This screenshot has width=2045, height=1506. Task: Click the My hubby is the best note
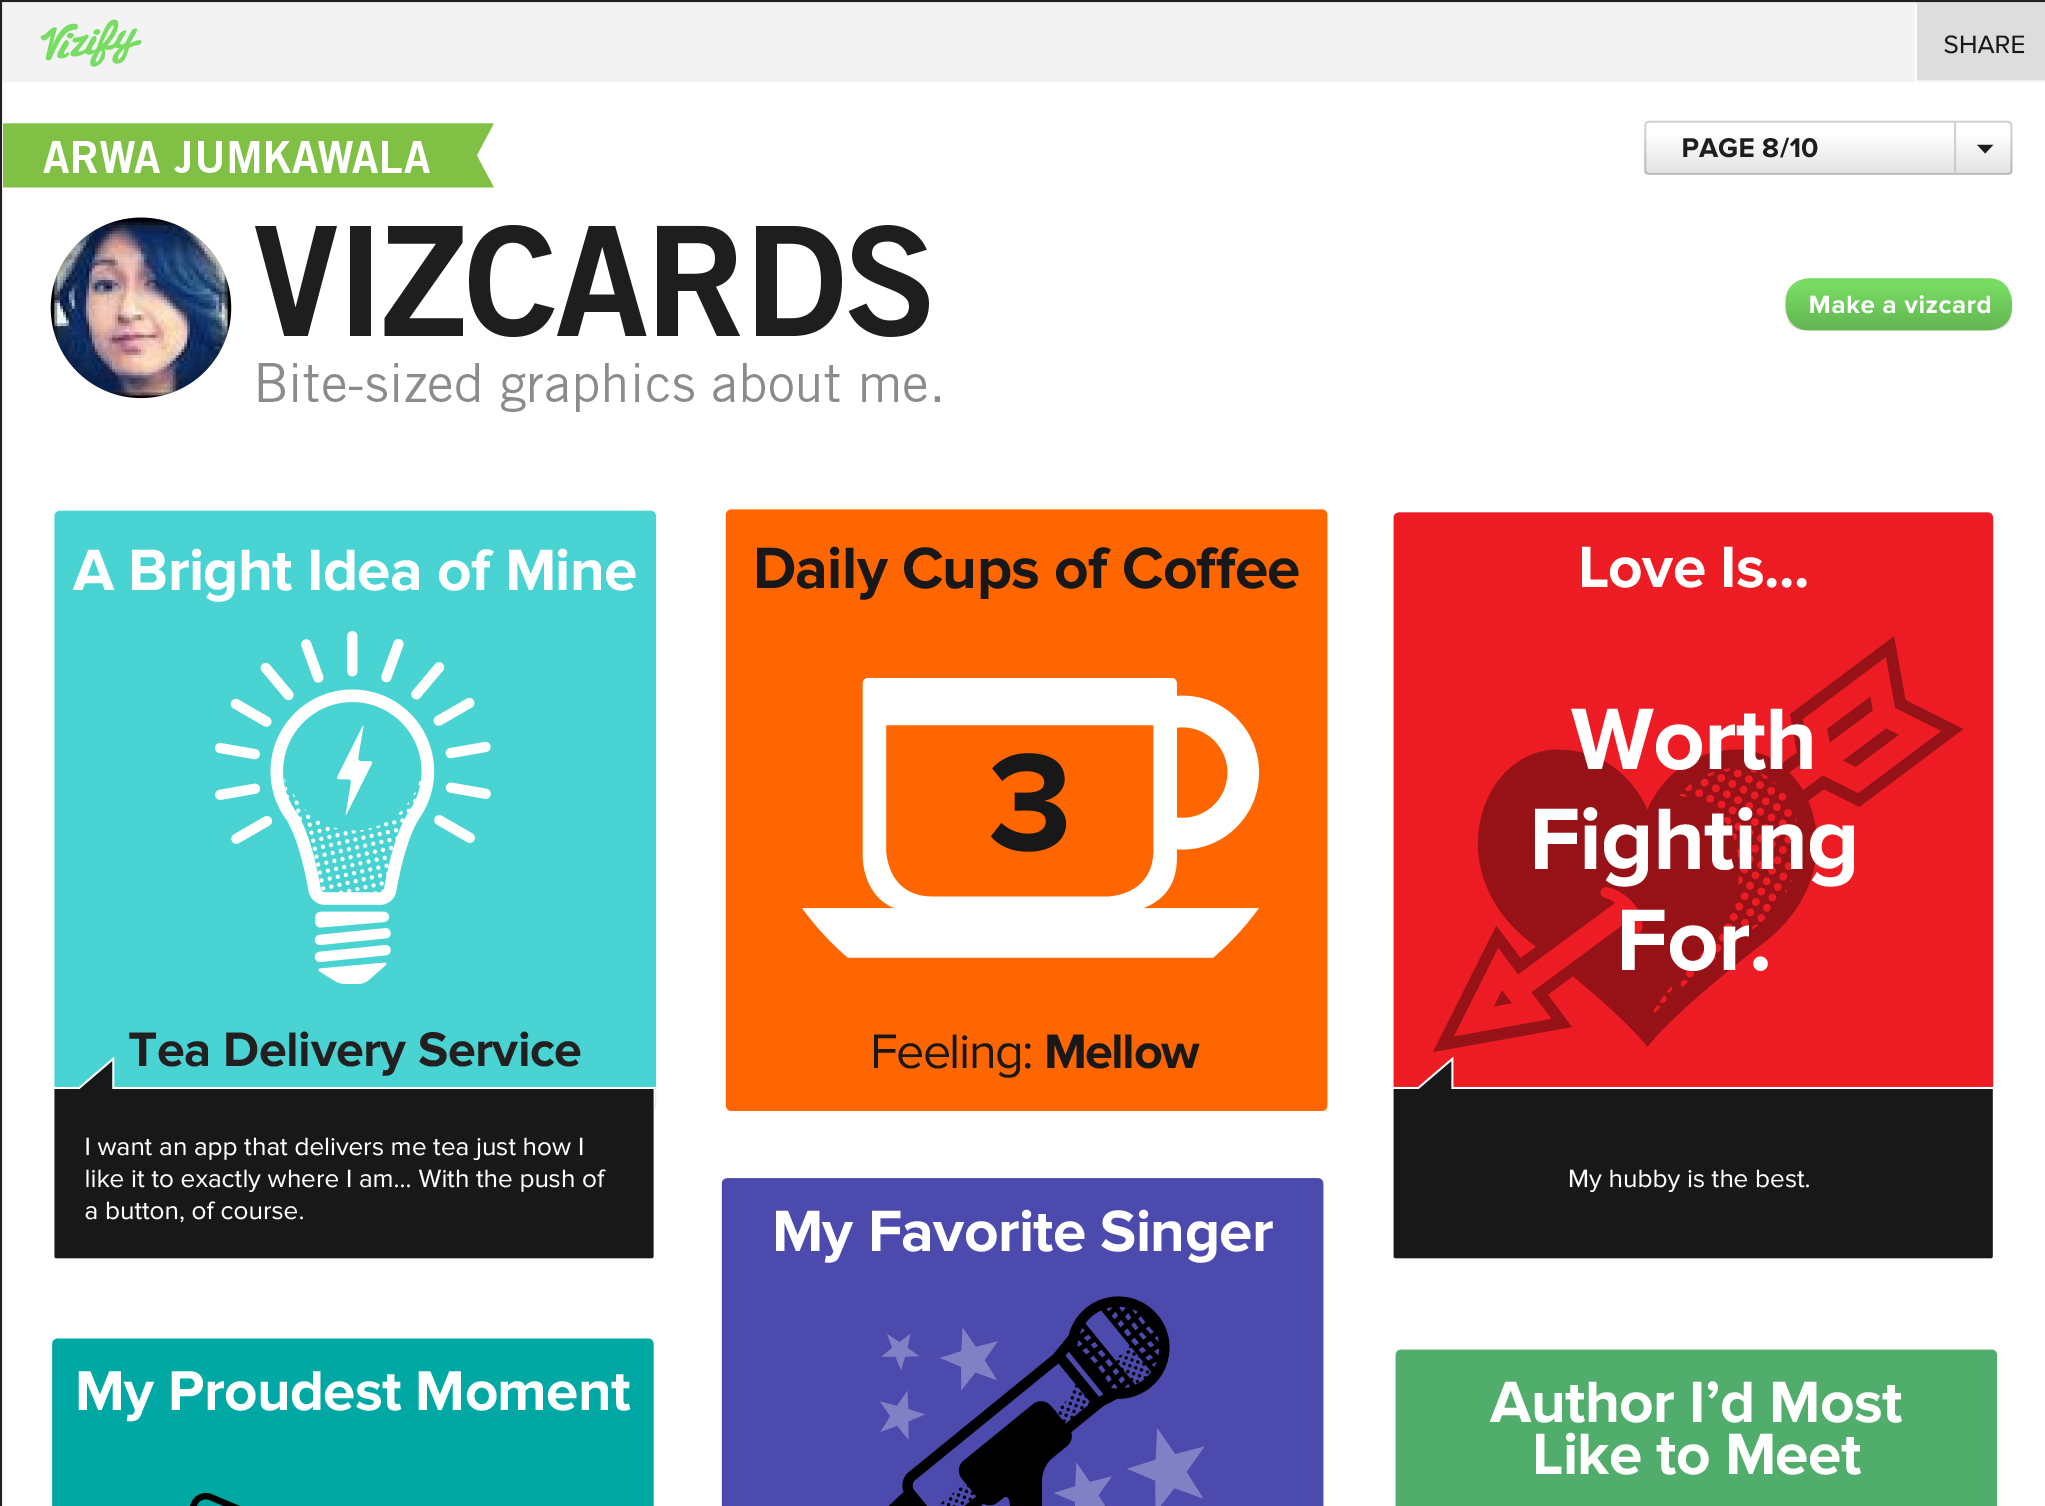pos(1689,1179)
